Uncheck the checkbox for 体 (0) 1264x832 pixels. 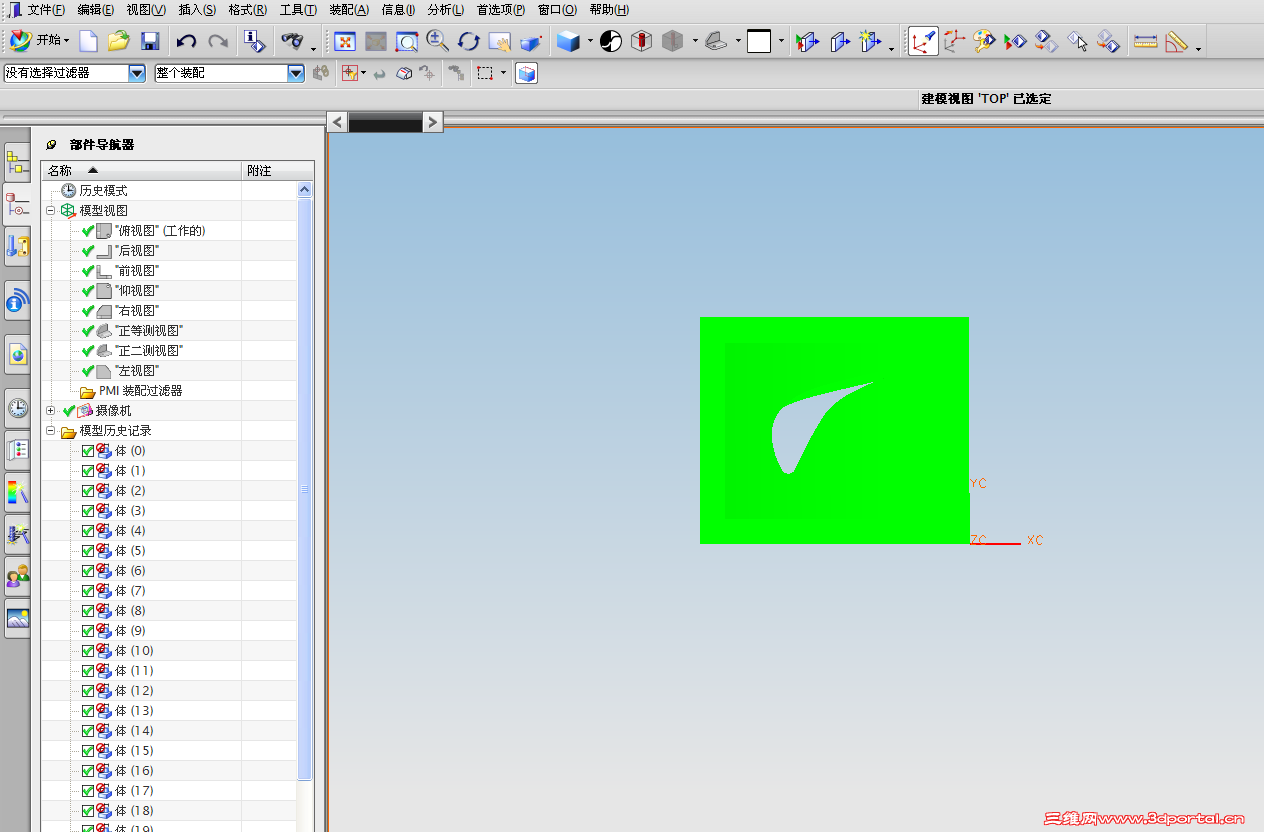(88, 451)
